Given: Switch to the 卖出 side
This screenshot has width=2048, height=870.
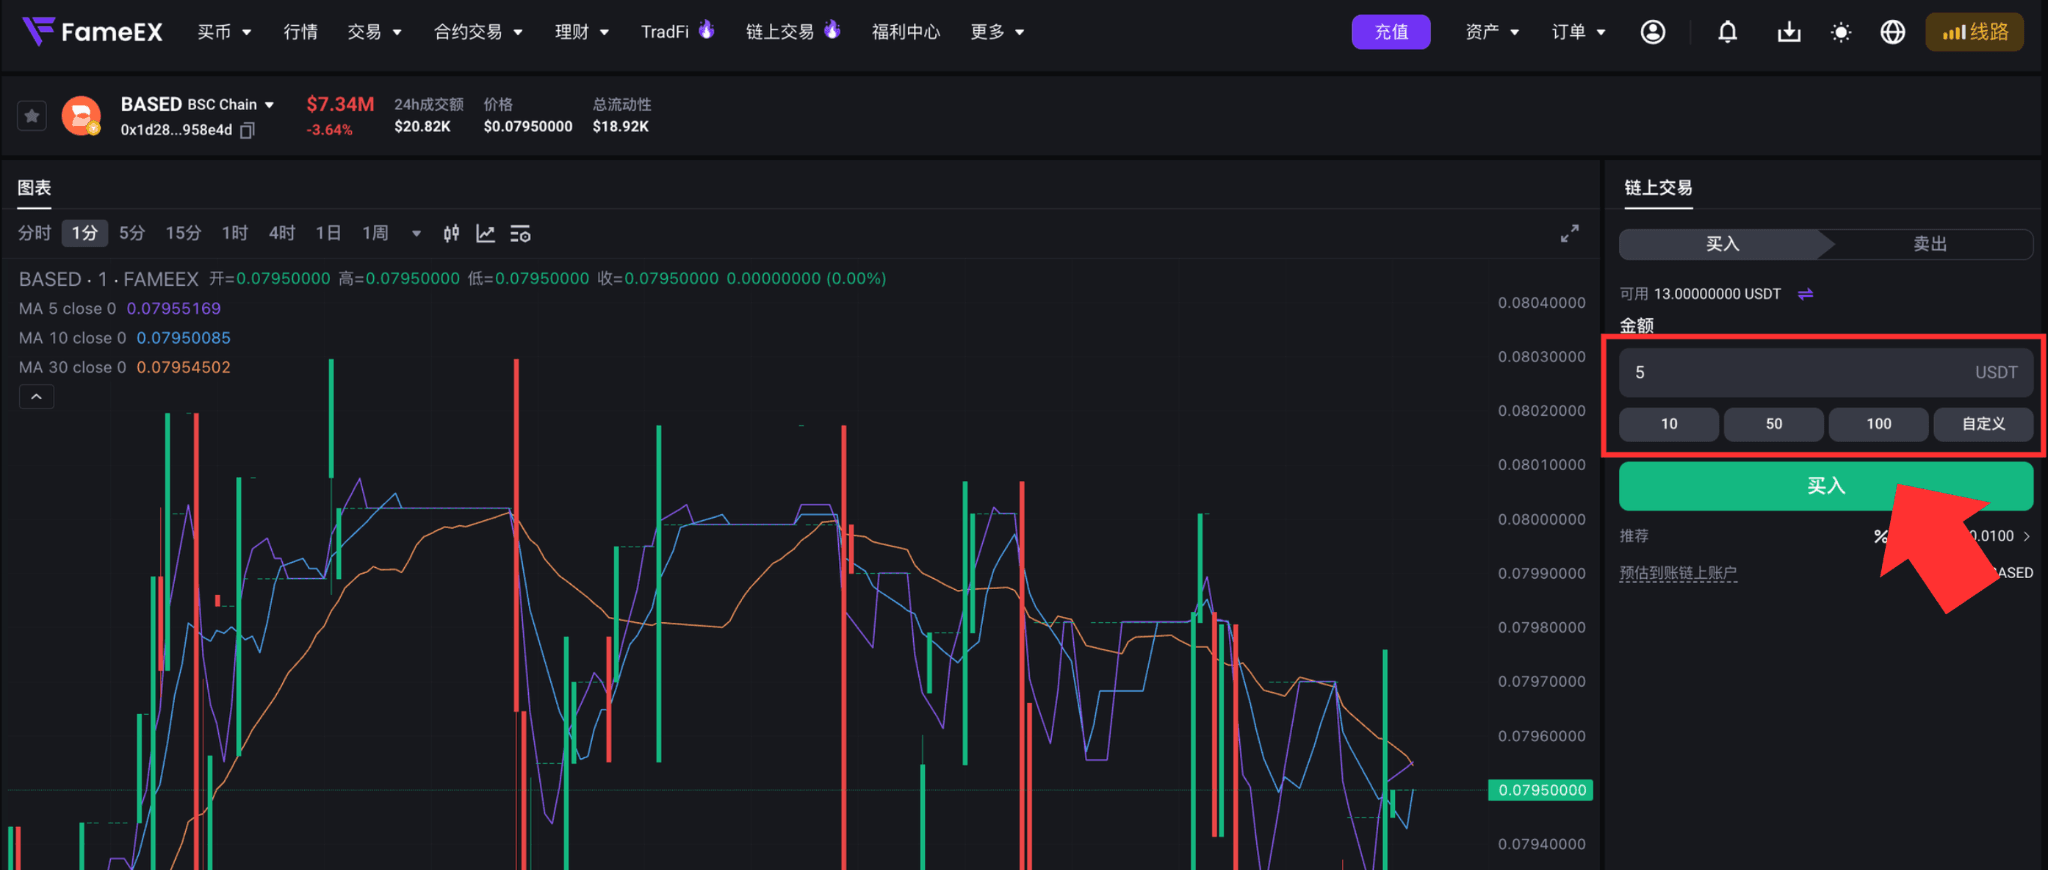Looking at the screenshot, I should (1930, 244).
